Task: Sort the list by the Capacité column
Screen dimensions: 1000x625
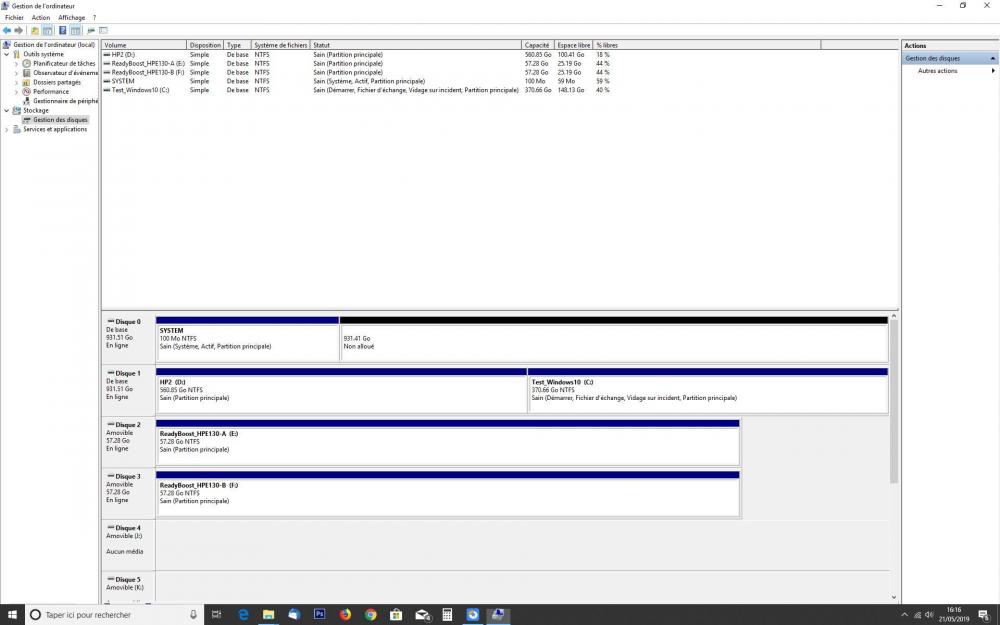Action: tap(537, 45)
